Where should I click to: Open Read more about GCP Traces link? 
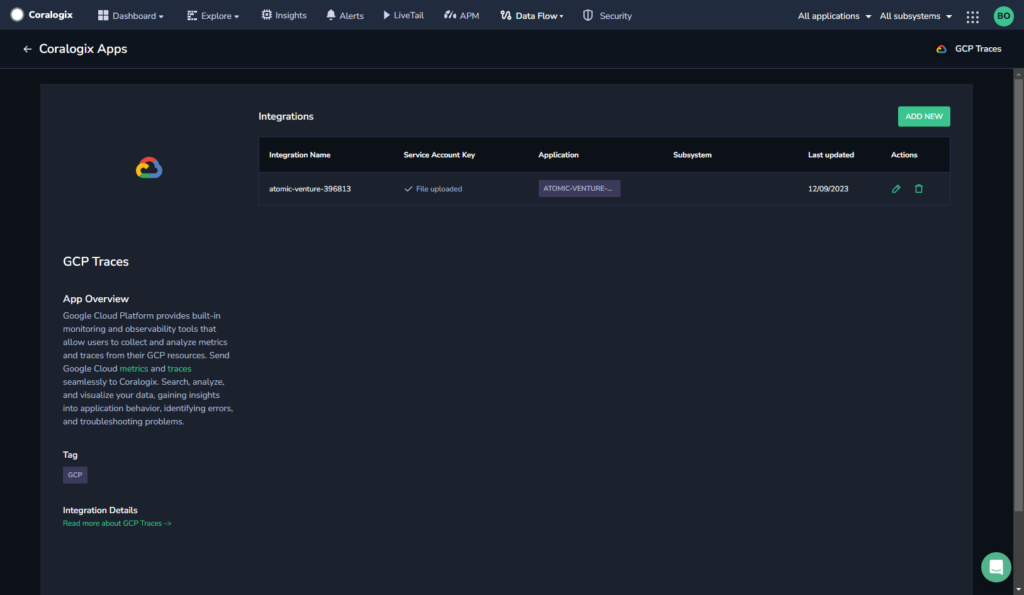pos(117,523)
